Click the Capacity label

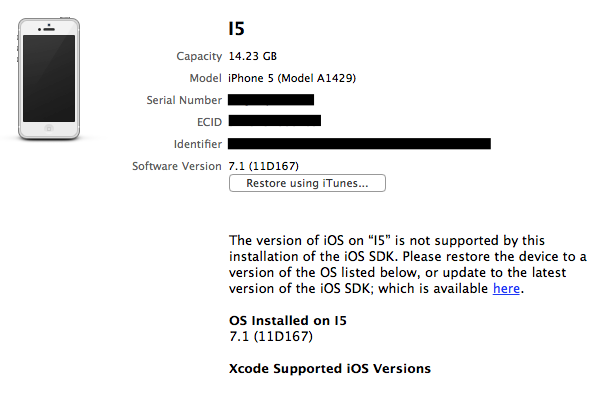(199, 57)
